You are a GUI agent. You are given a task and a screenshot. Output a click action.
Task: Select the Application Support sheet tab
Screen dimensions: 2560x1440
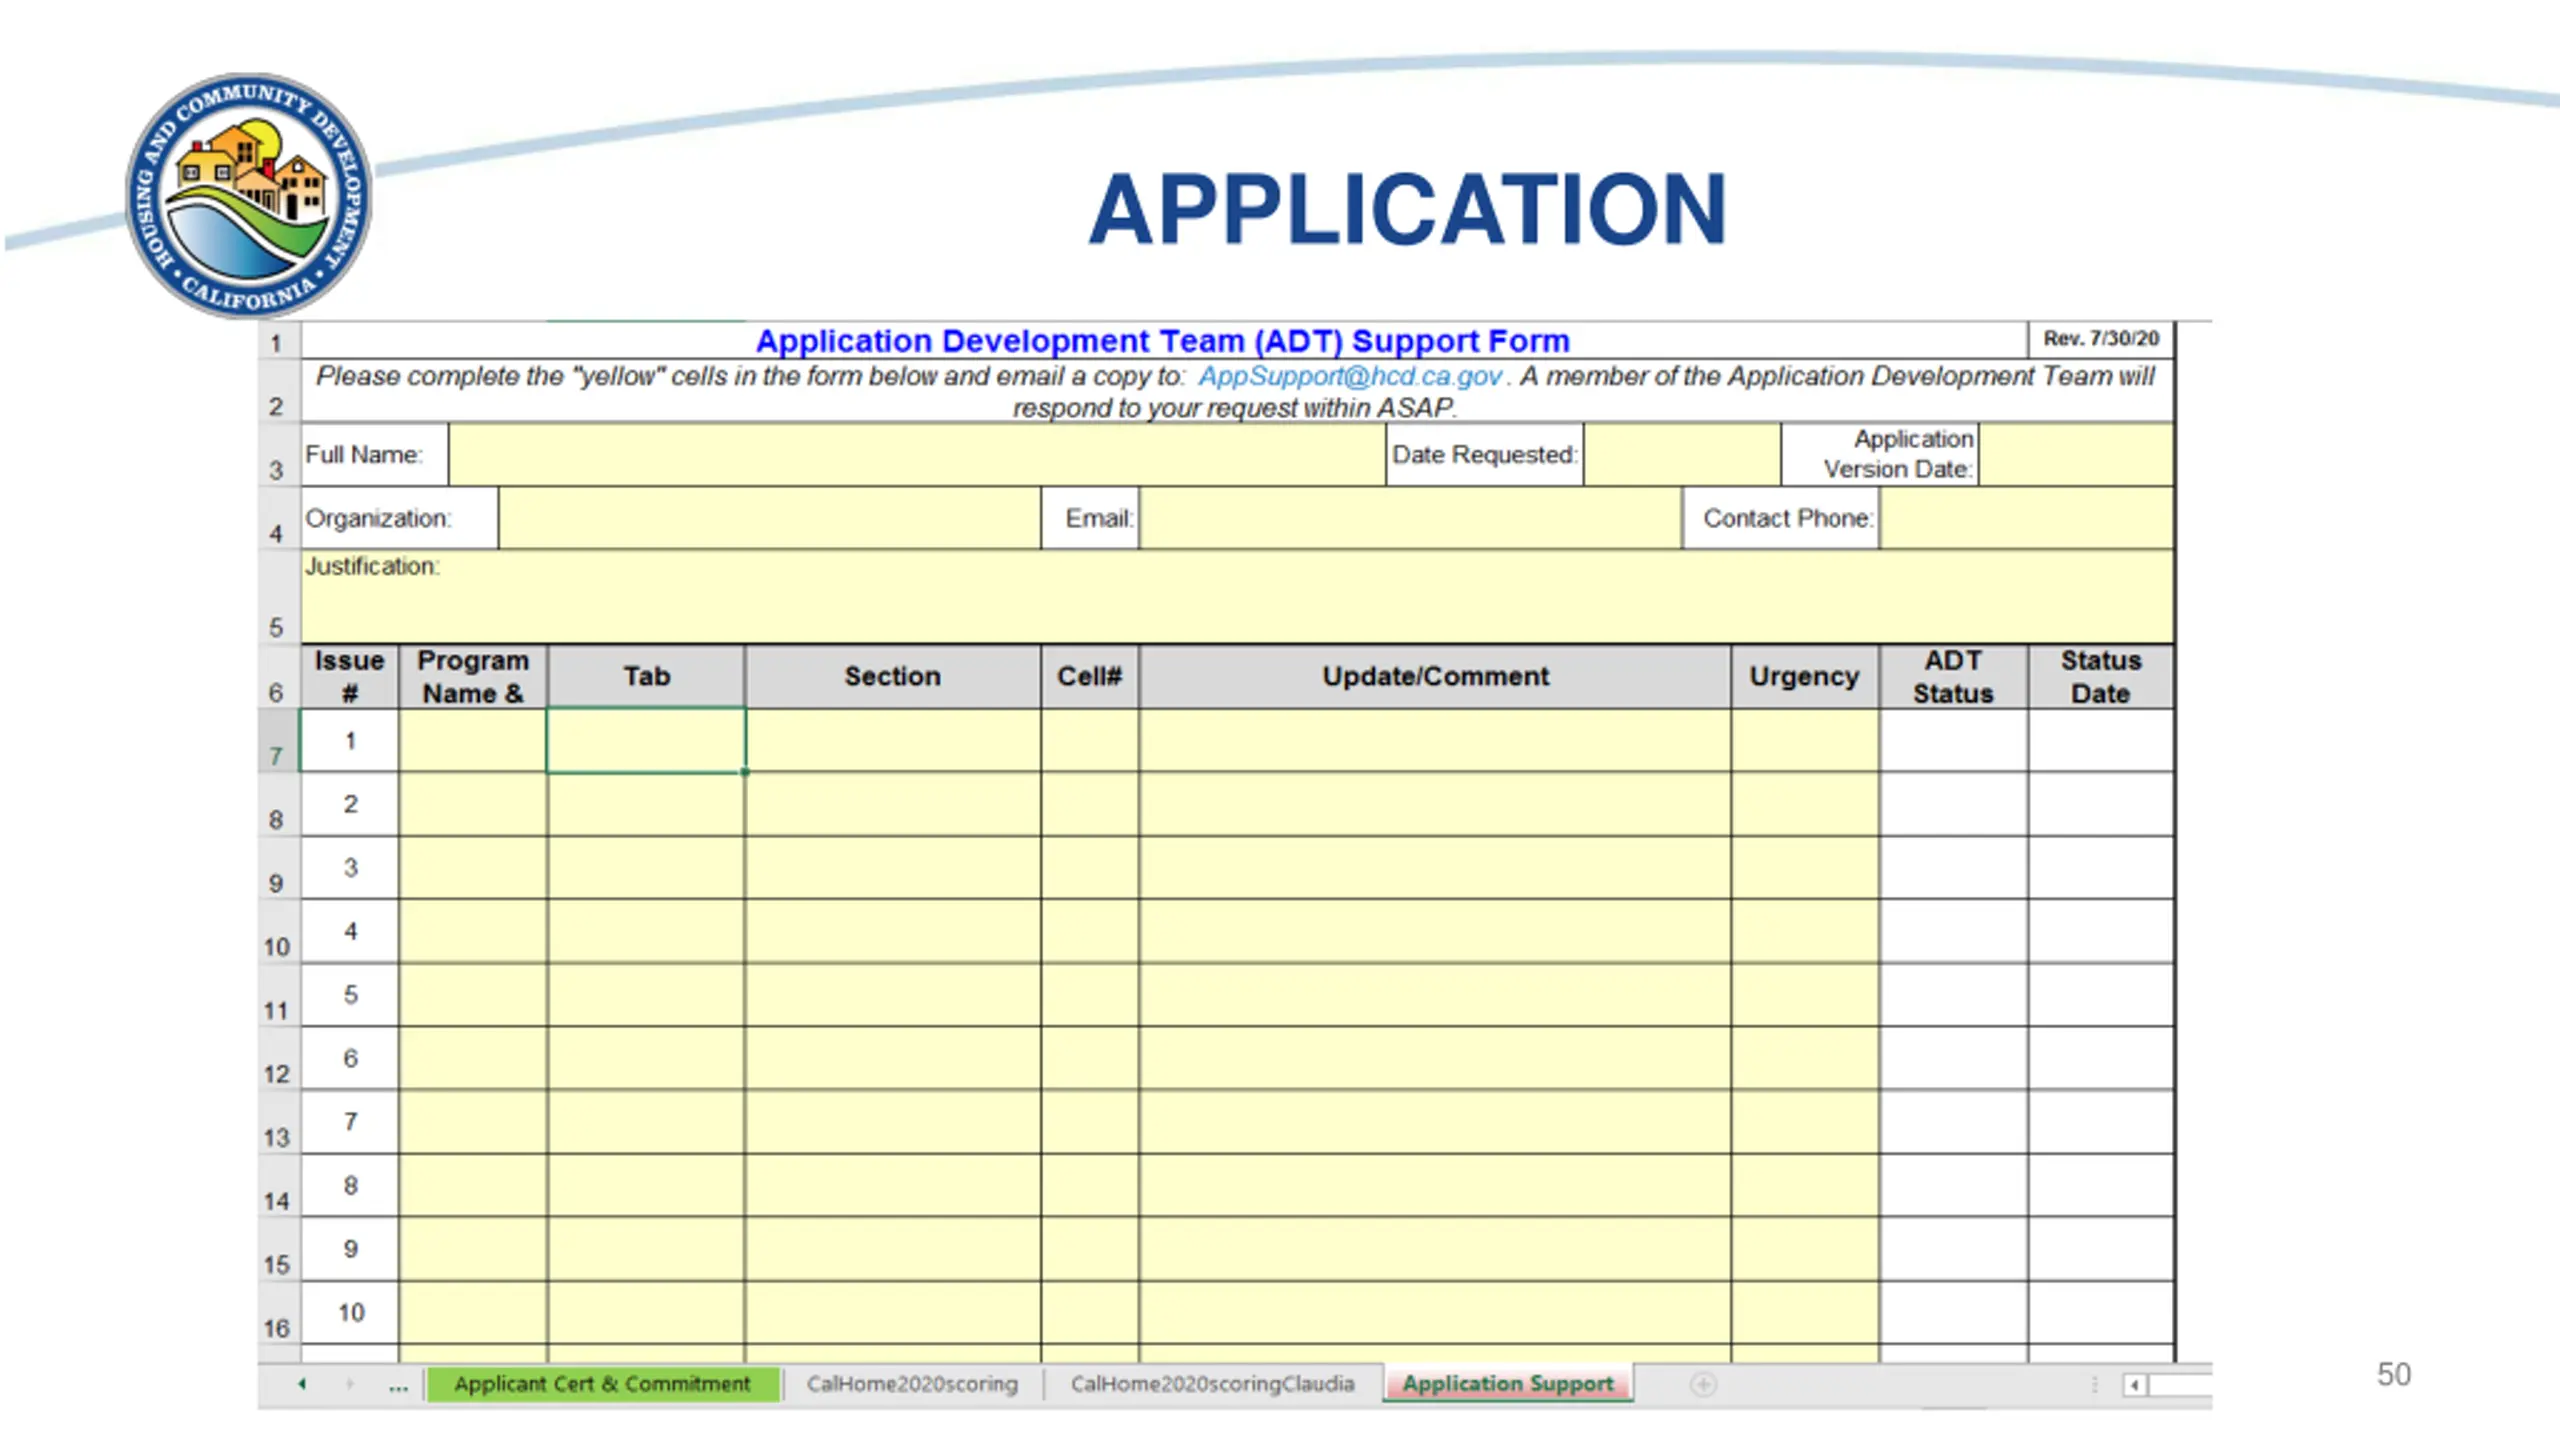(x=1508, y=1384)
